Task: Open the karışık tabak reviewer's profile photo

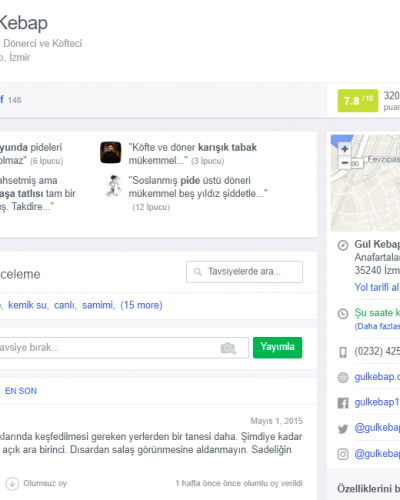Action: 111,153
